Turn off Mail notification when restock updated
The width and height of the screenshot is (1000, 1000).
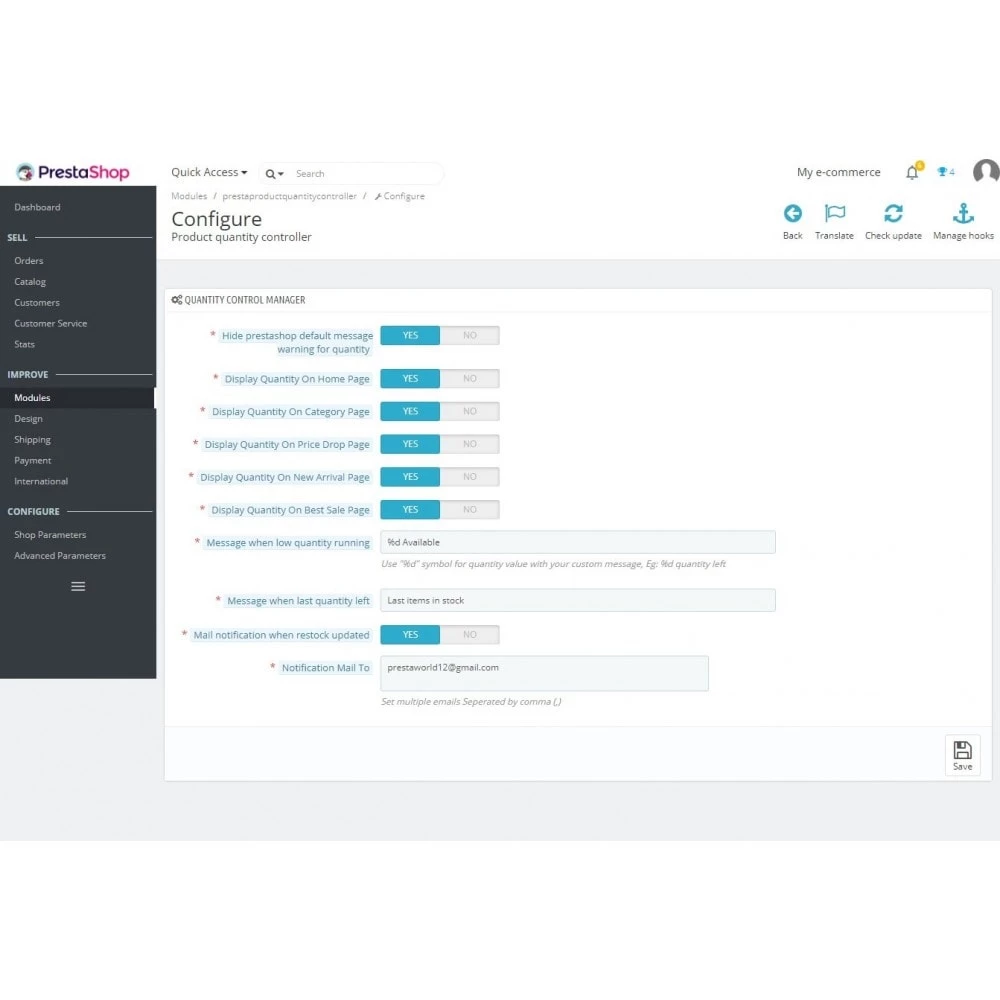coord(469,635)
